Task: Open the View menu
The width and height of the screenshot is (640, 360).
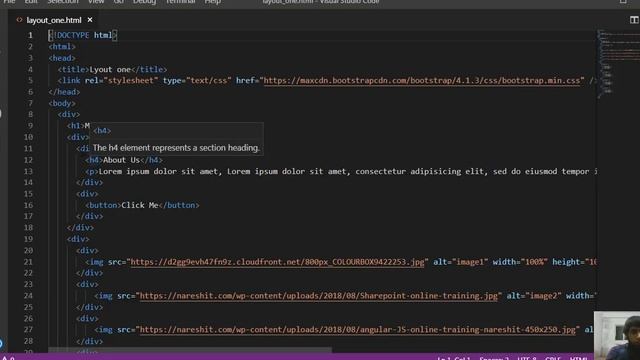Action: (x=96, y=2)
